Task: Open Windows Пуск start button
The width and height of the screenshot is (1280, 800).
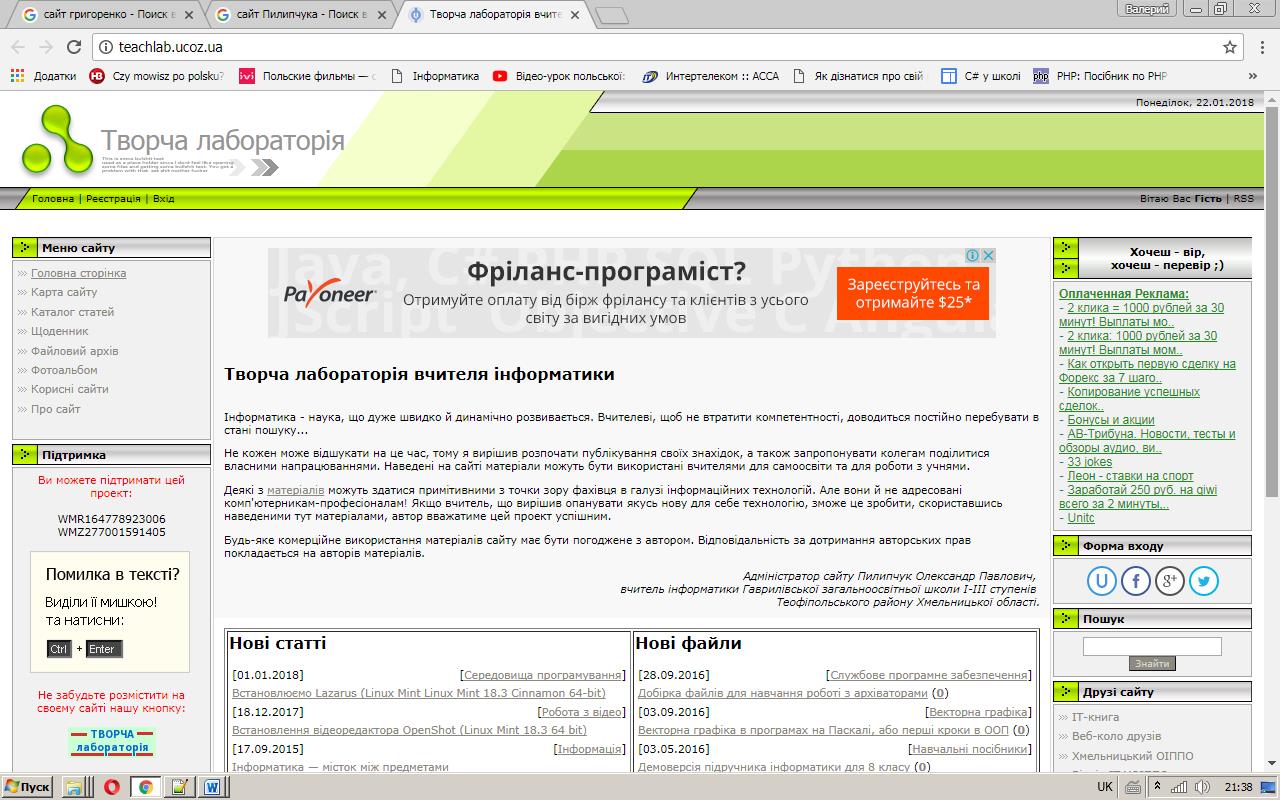Action: click(27, 787)
